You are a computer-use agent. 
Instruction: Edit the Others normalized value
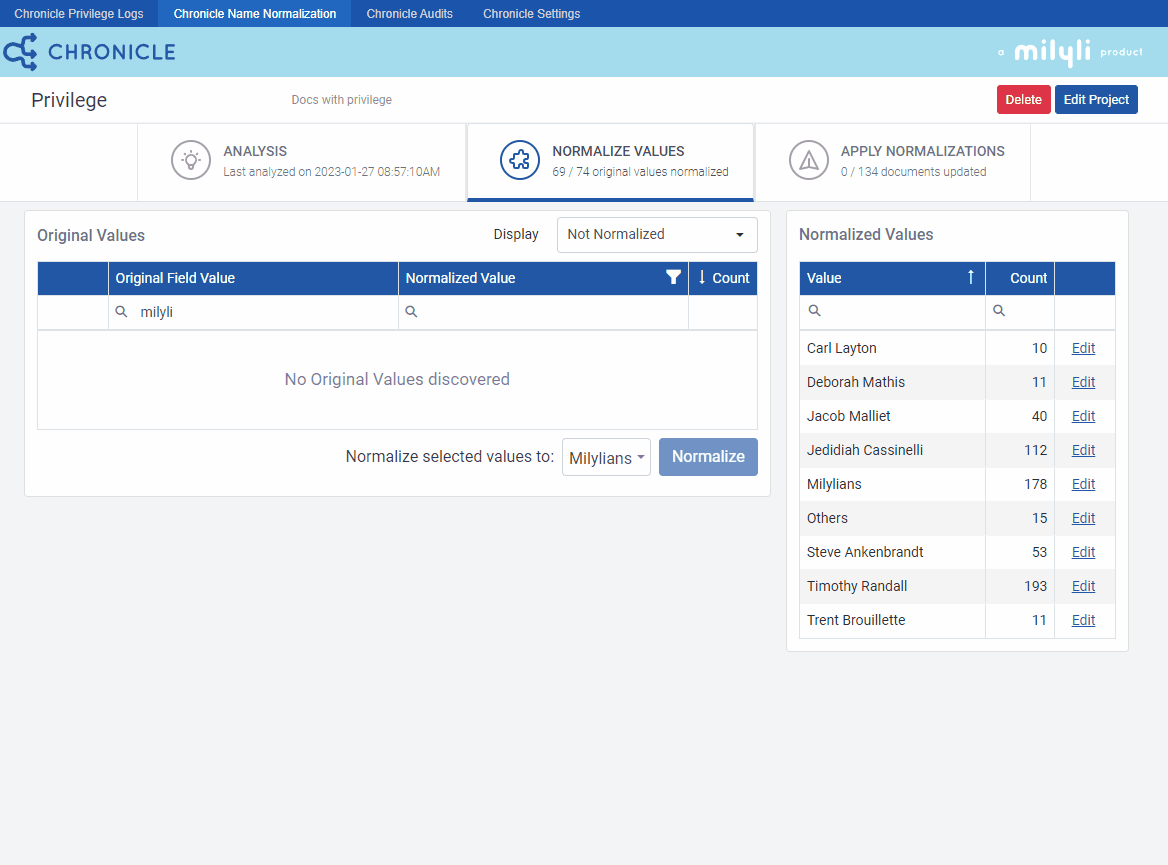(x=1083, y=518)
